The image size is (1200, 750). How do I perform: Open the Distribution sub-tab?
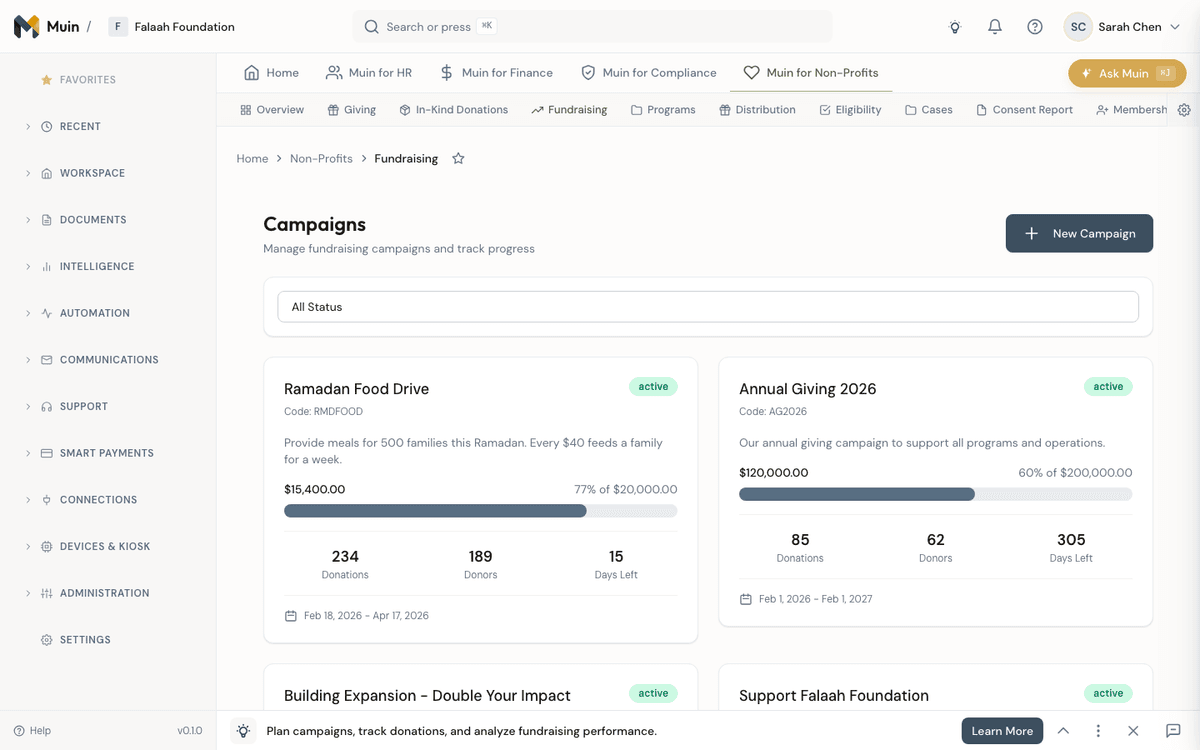tap(757, 110)
